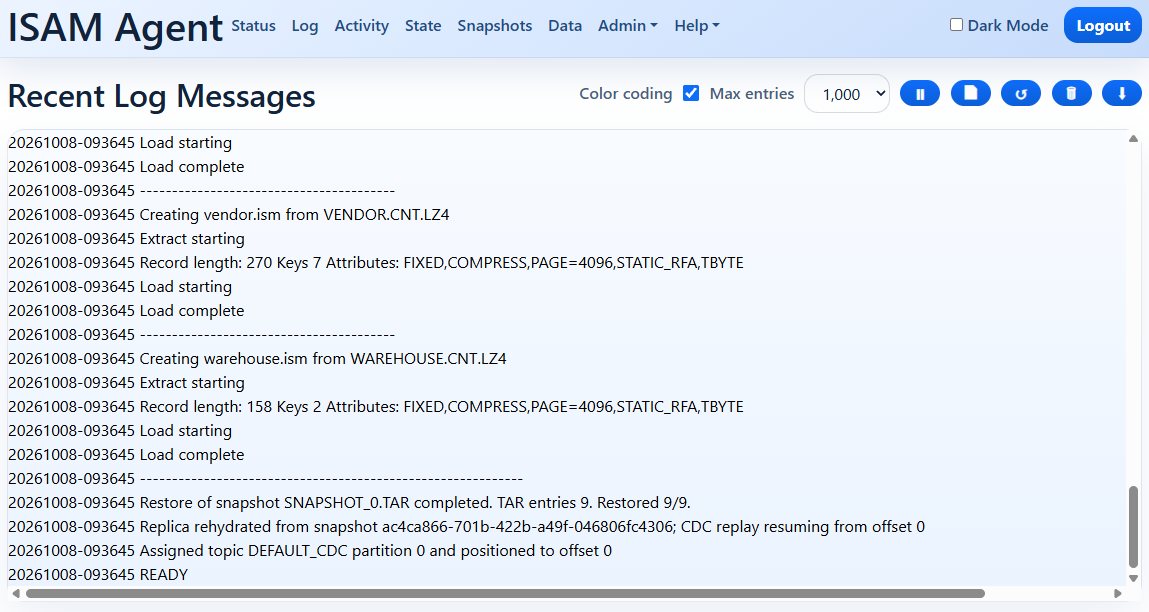The width and height of the screenshot is (1149, 612).
Task: Reload the log with the refresh arrow button
Action: pyautogui.click(x=1021, y=94)
